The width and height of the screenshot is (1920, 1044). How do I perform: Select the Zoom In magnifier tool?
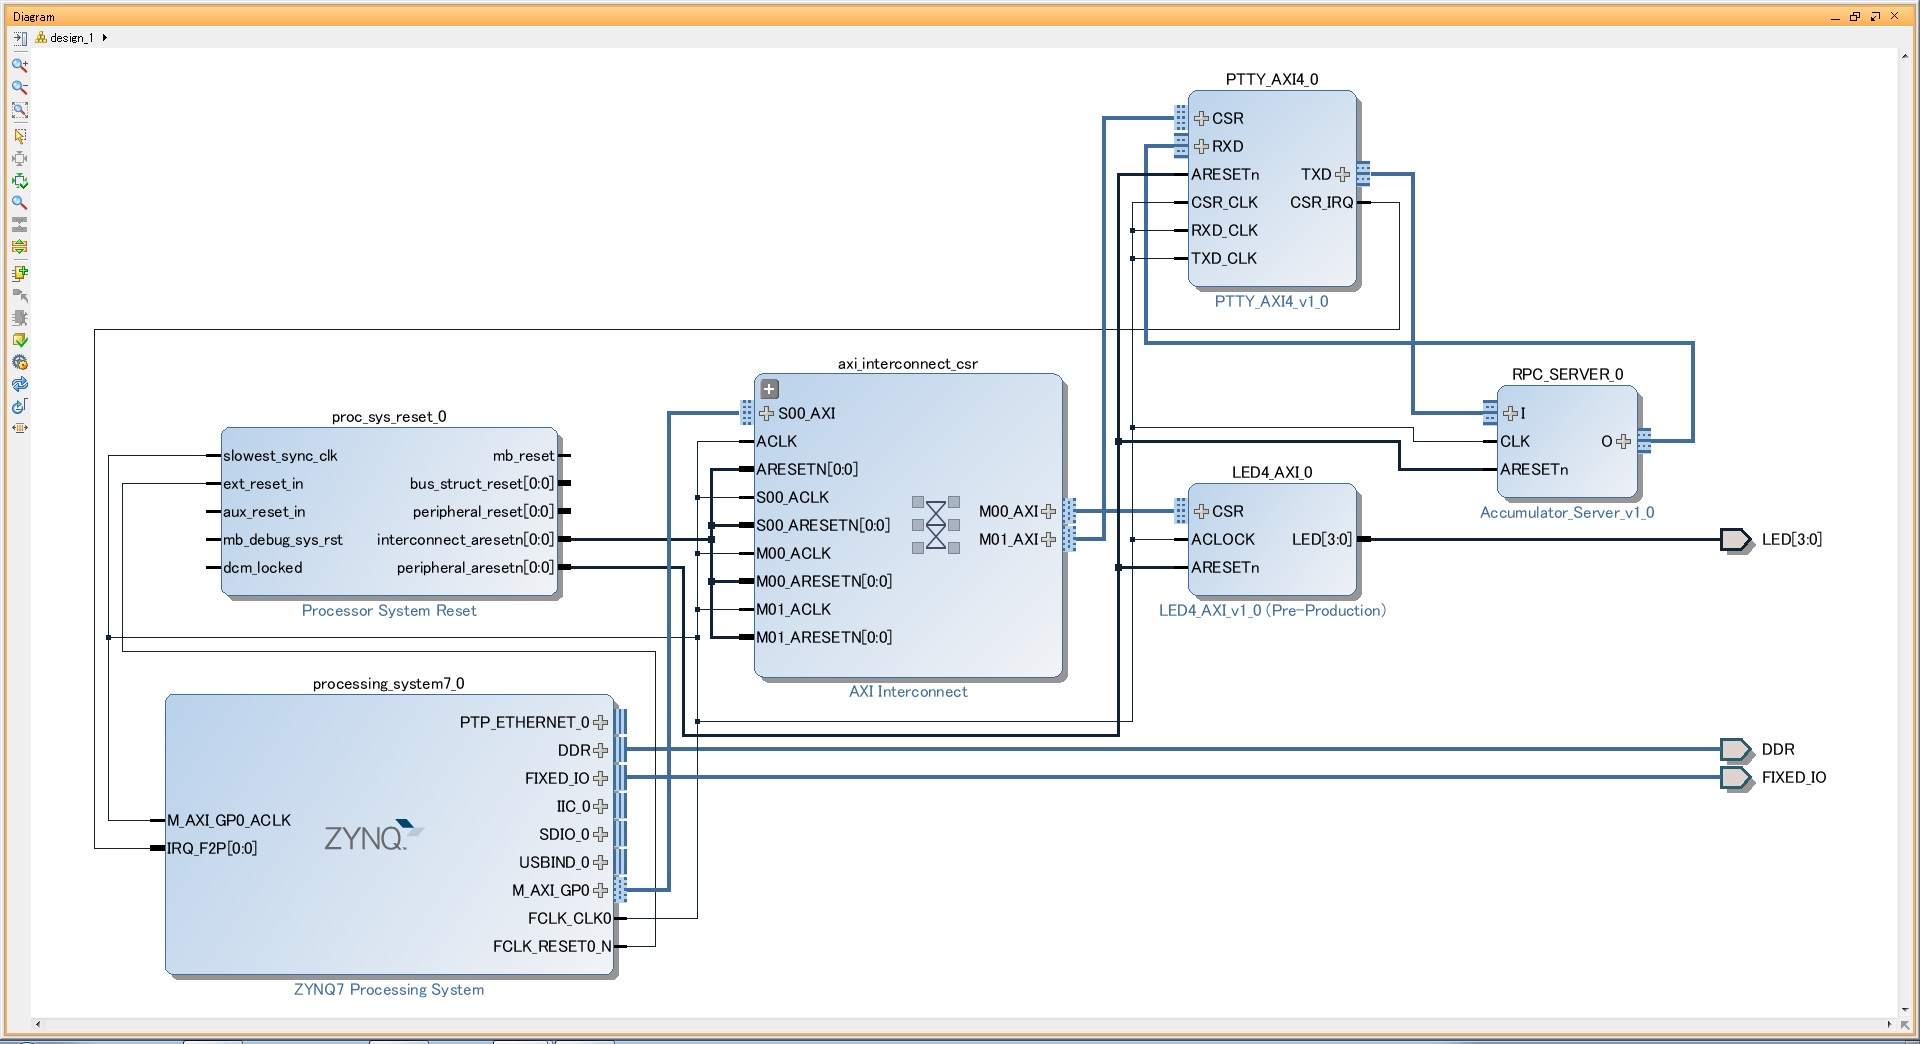pos(19,65)
